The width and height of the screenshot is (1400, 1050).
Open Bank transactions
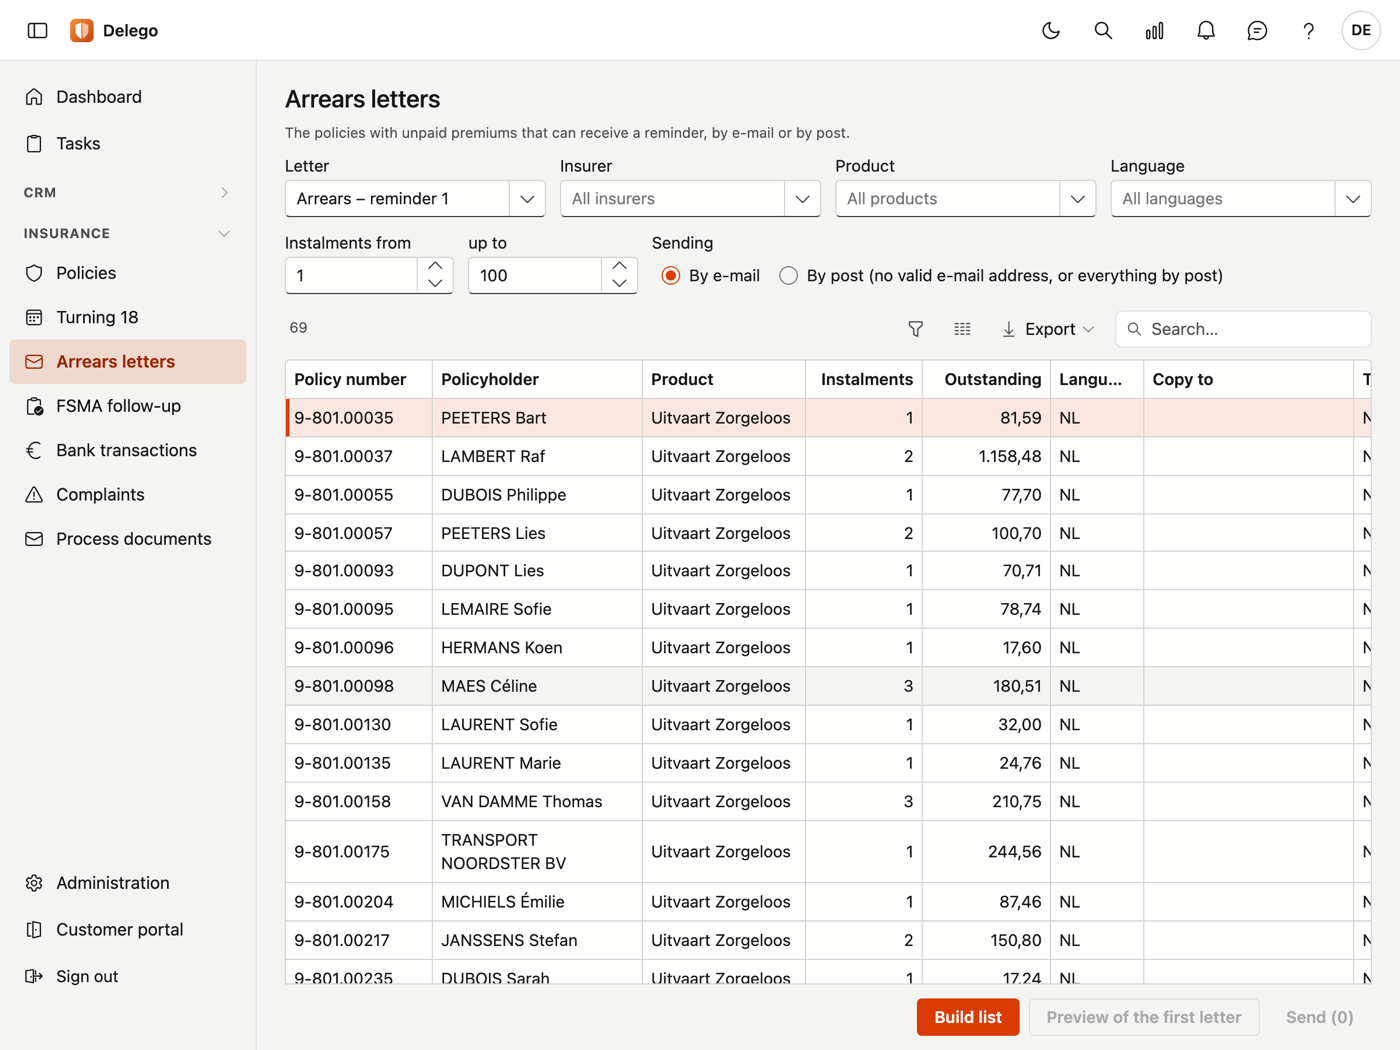point(128,450)
